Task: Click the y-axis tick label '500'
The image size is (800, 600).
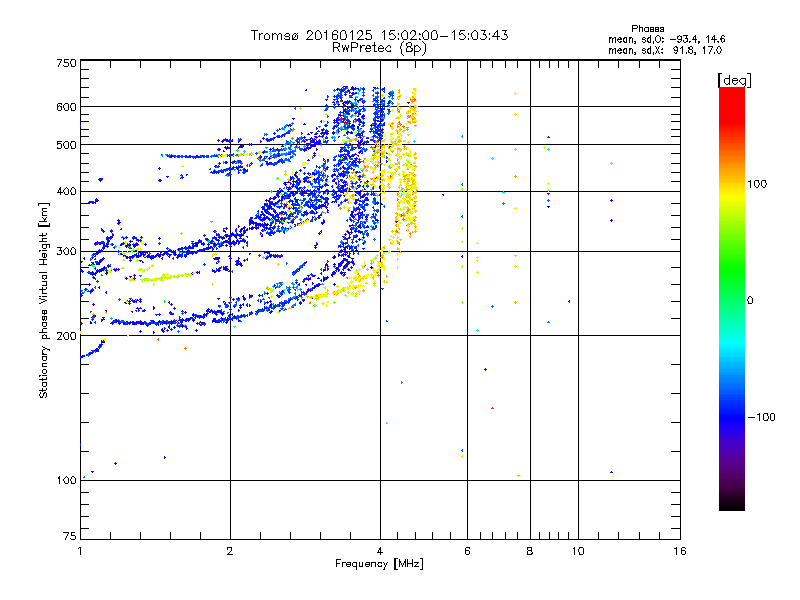Action: coord(66,145)
